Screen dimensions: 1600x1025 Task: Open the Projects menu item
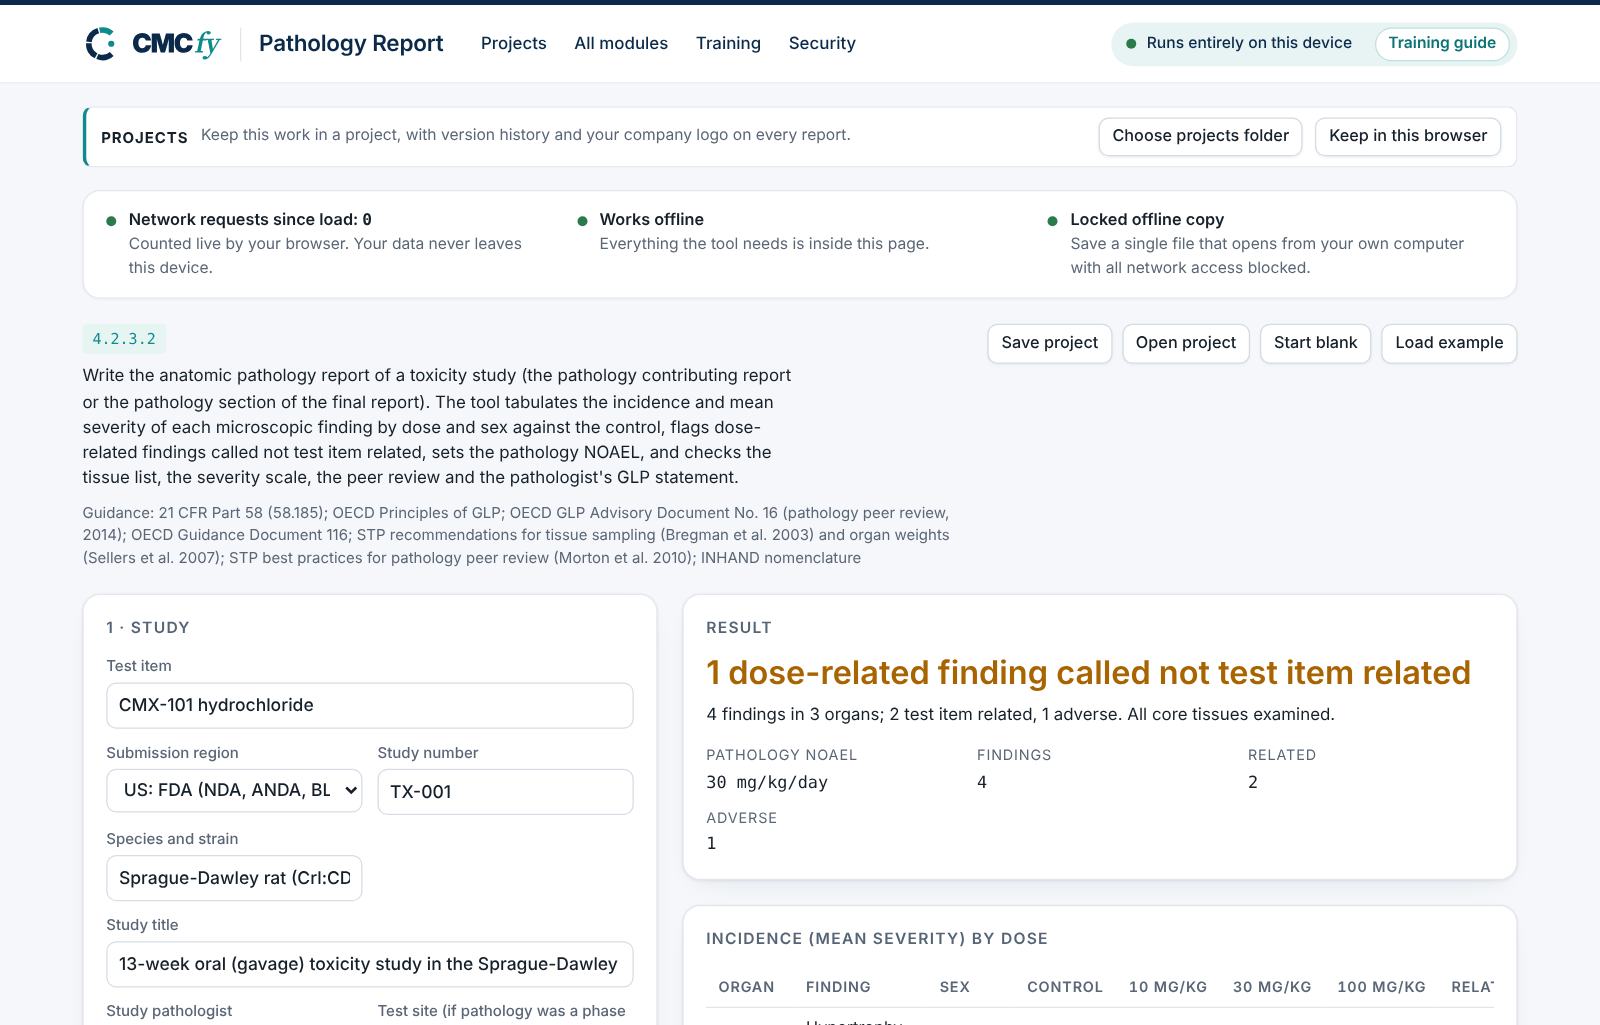[513, 43]
